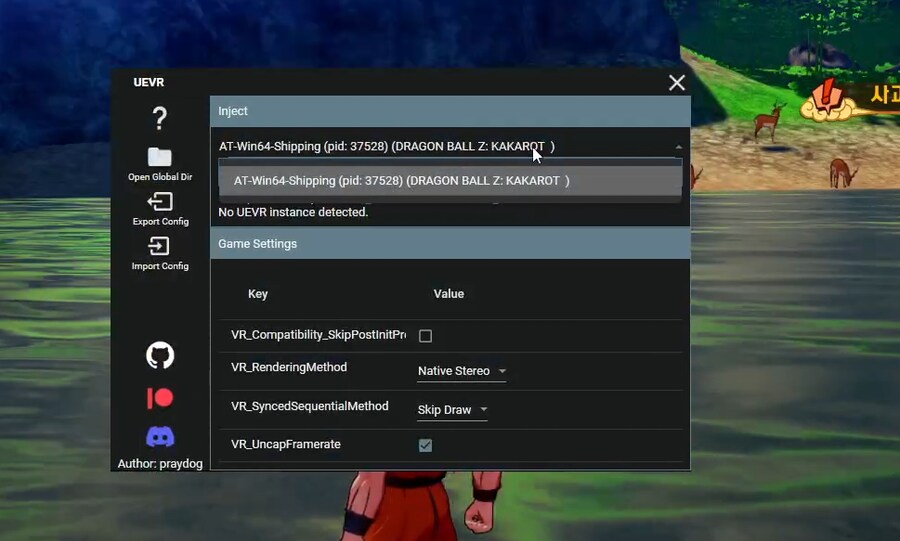The width and height of the screenshot is (900, 541).
Task: Disable the VR_UncapFramerate checkbox
Action: click(425, 445)
